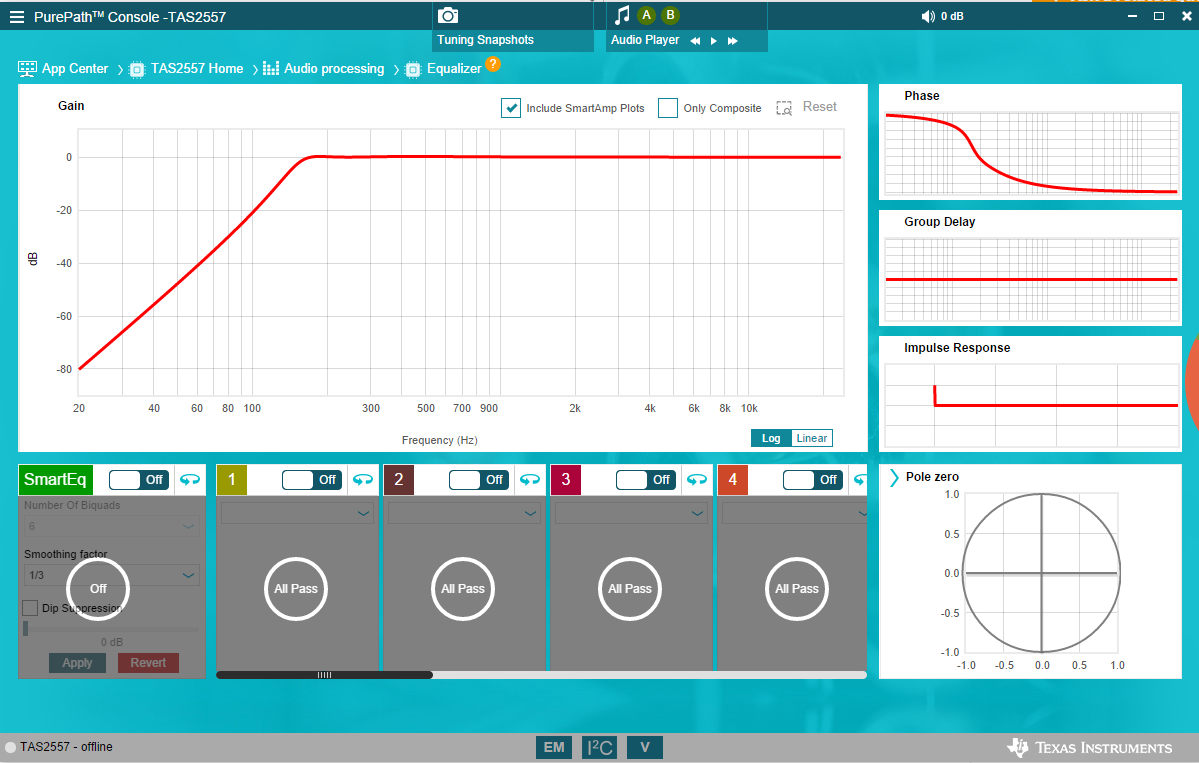Turn on biquad 3 switch
This screenshot has width=1199, height=763.
click(x=645, y=479)
